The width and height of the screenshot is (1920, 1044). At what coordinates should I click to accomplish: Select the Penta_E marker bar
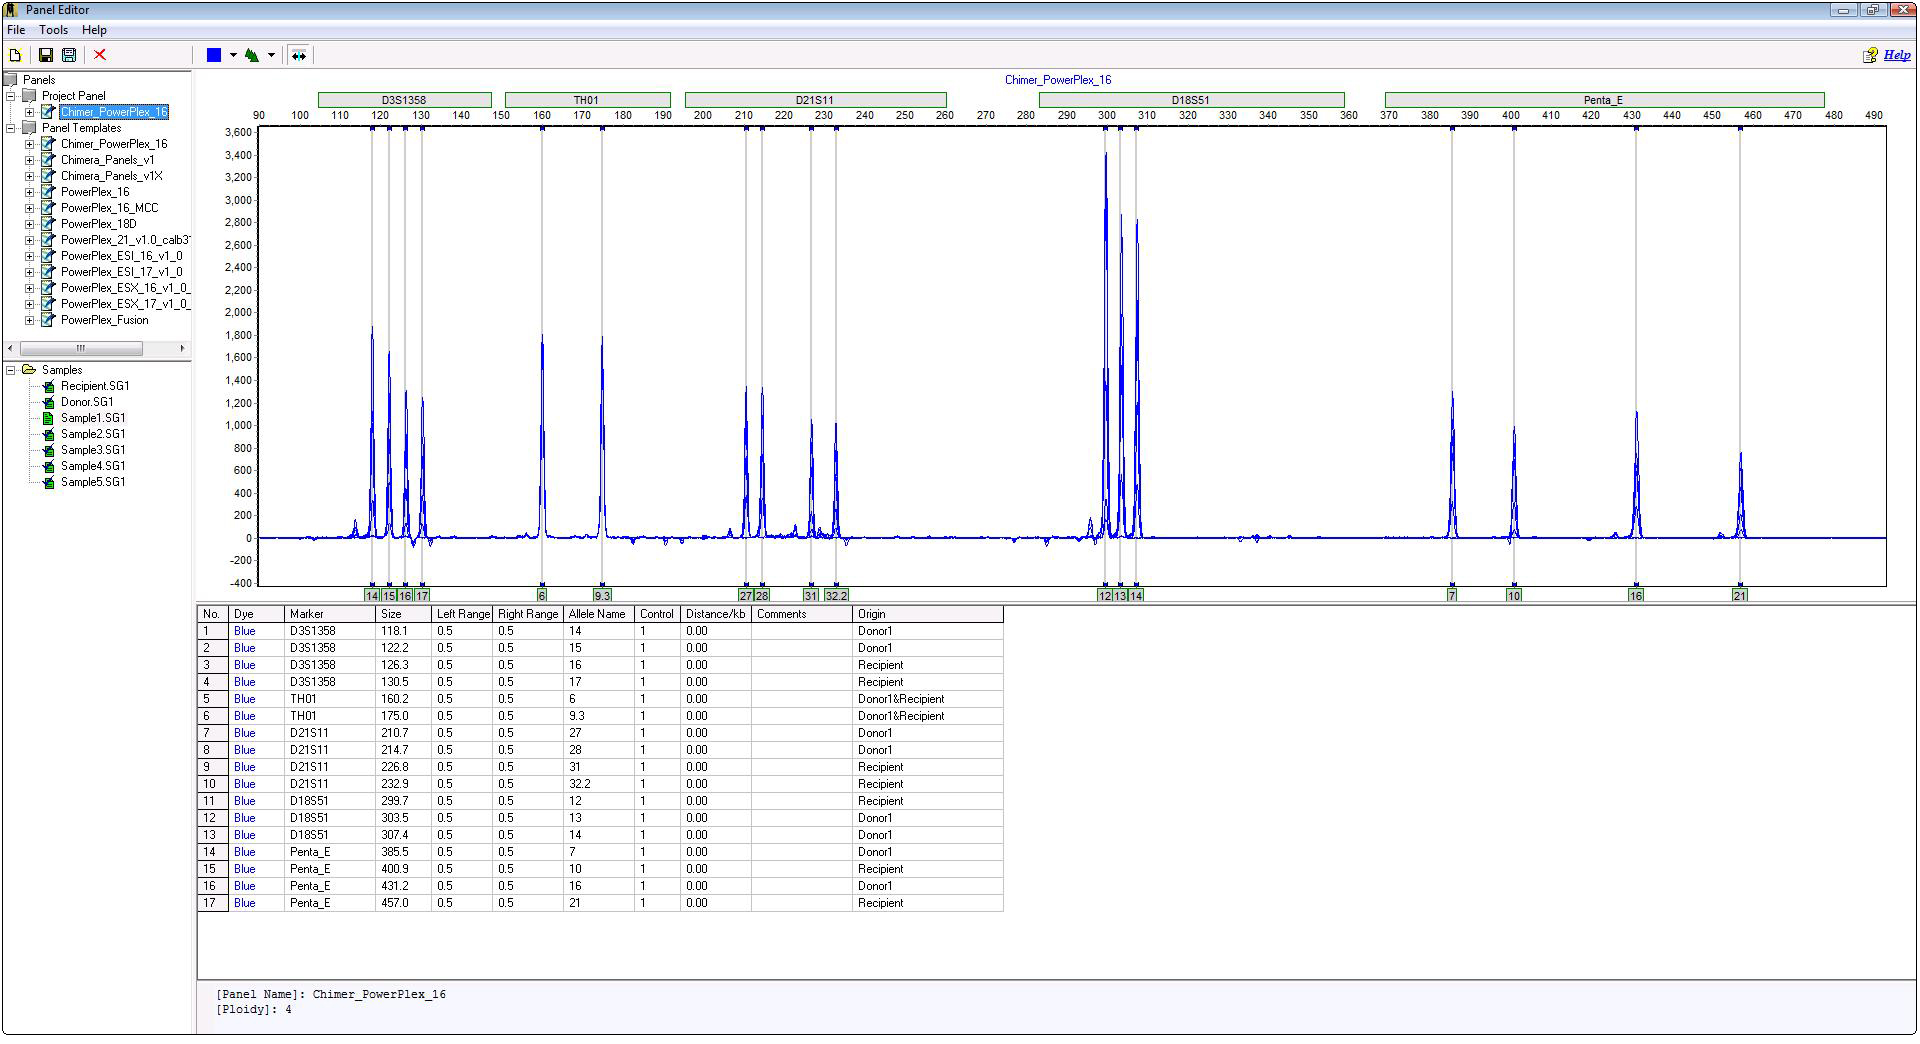point(1604,100)
